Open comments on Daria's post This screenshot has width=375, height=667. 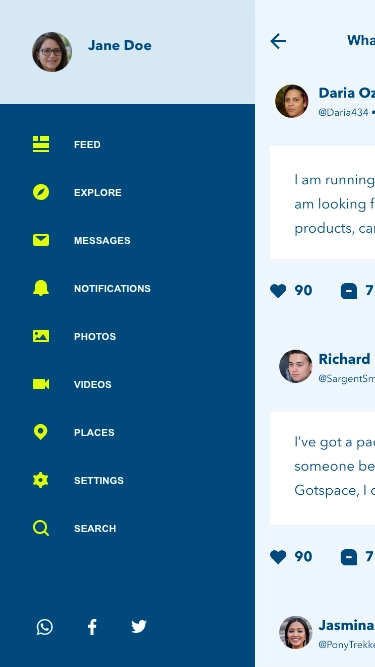coord(349,291)
